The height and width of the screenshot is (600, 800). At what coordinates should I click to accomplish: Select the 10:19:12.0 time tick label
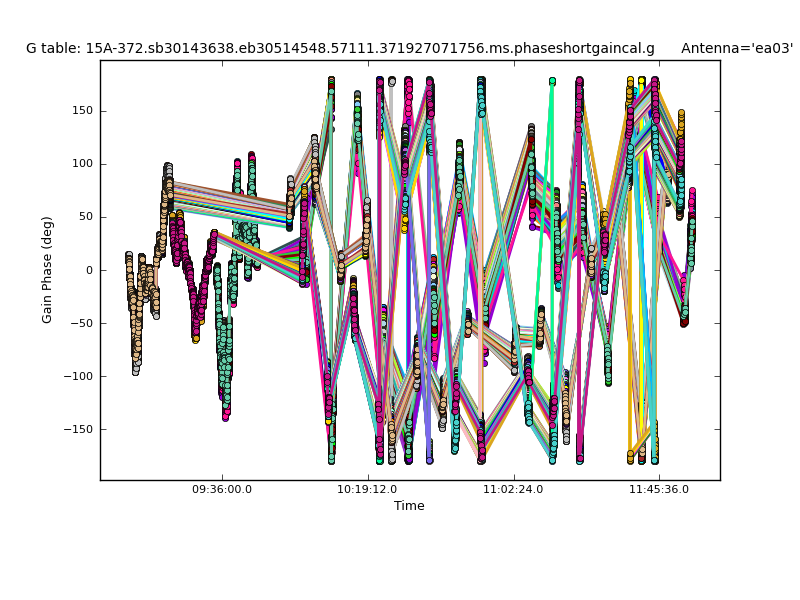coord(367,489)
